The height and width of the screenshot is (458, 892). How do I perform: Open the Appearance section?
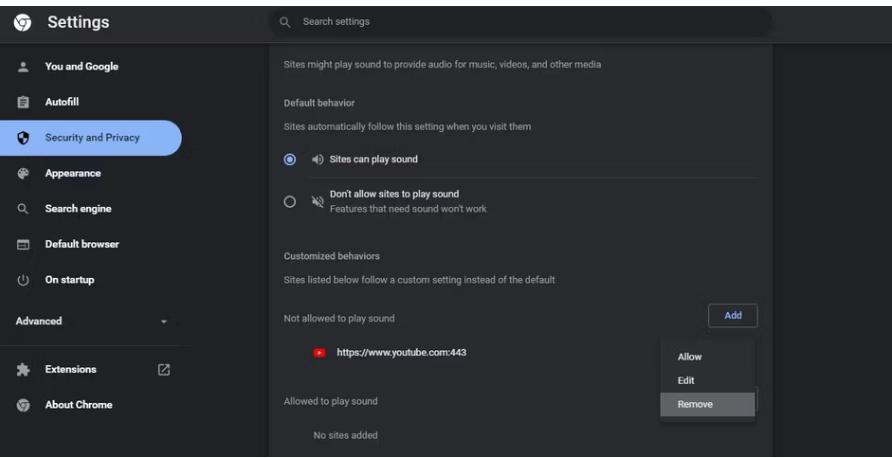click(x=73, y=174)
